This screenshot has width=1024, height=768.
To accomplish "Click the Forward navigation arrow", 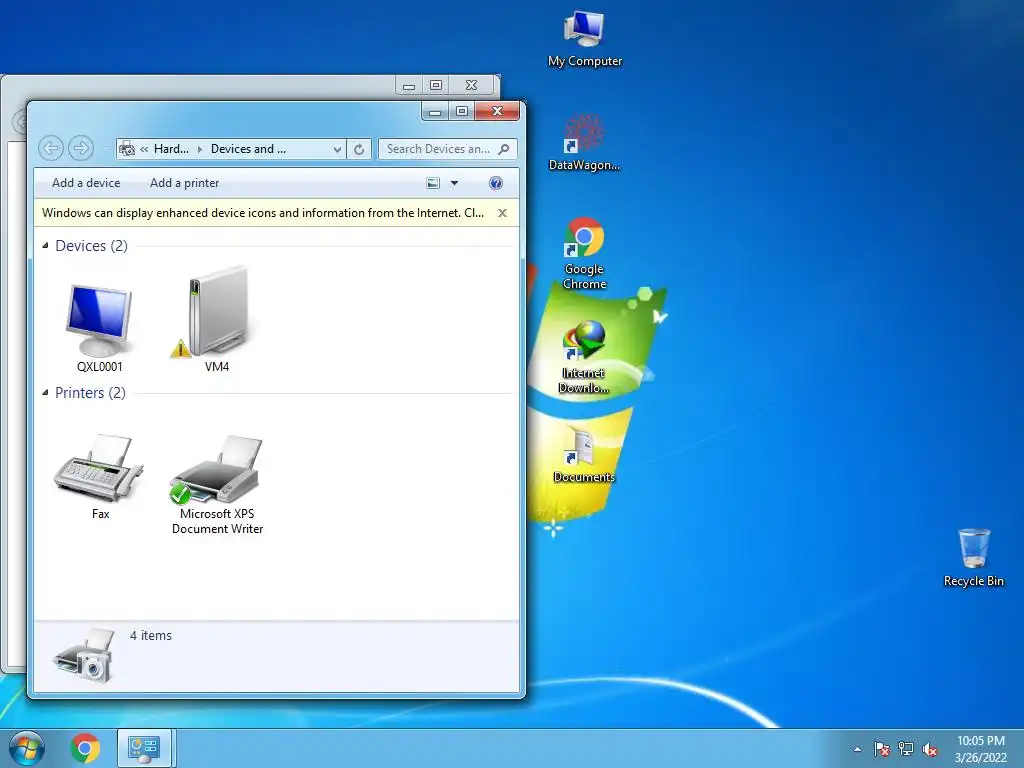I will tap(81, 148).
